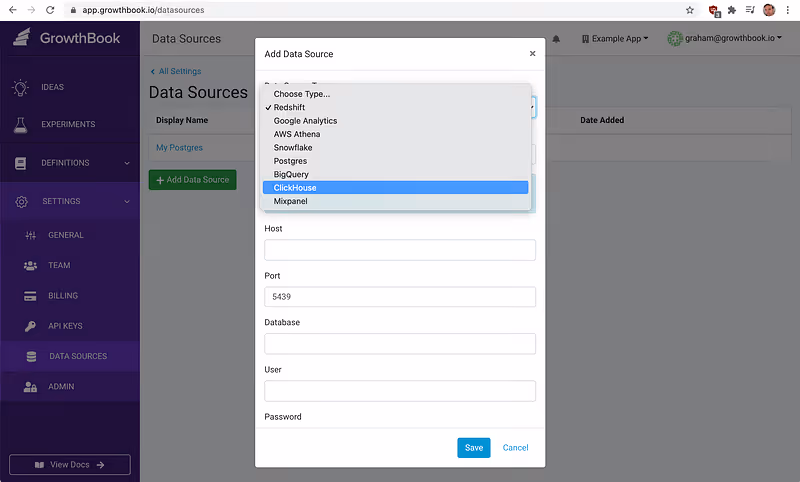Click the Save button

pos(473,448)
